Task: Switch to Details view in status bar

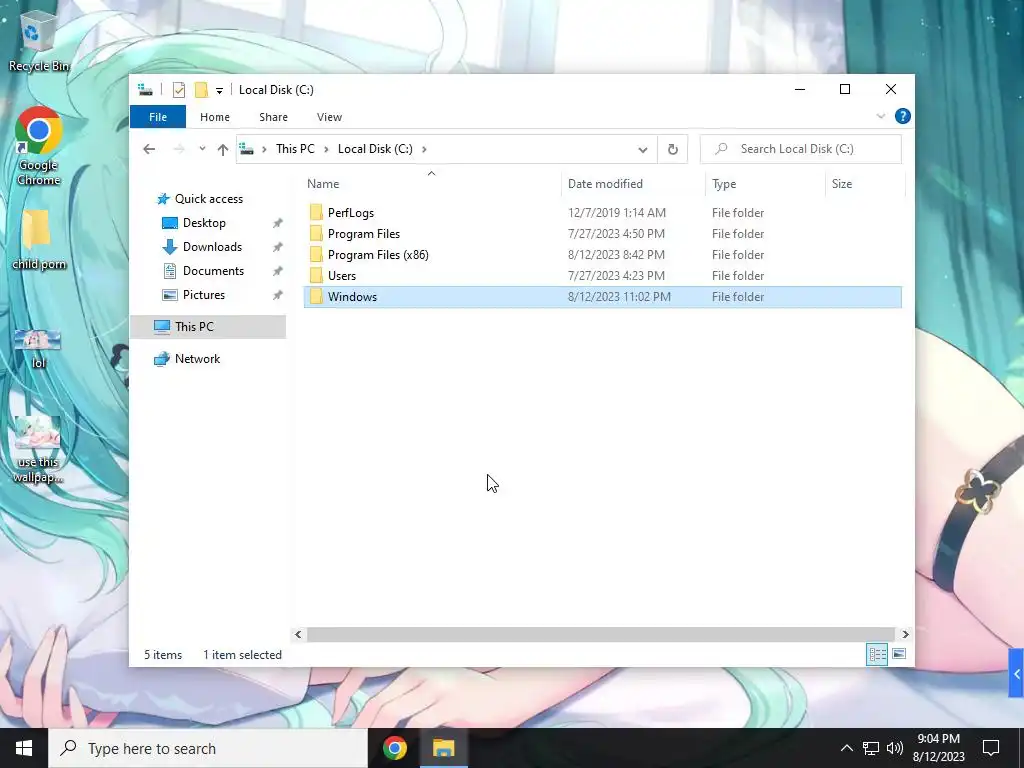Action: (876, 654)
